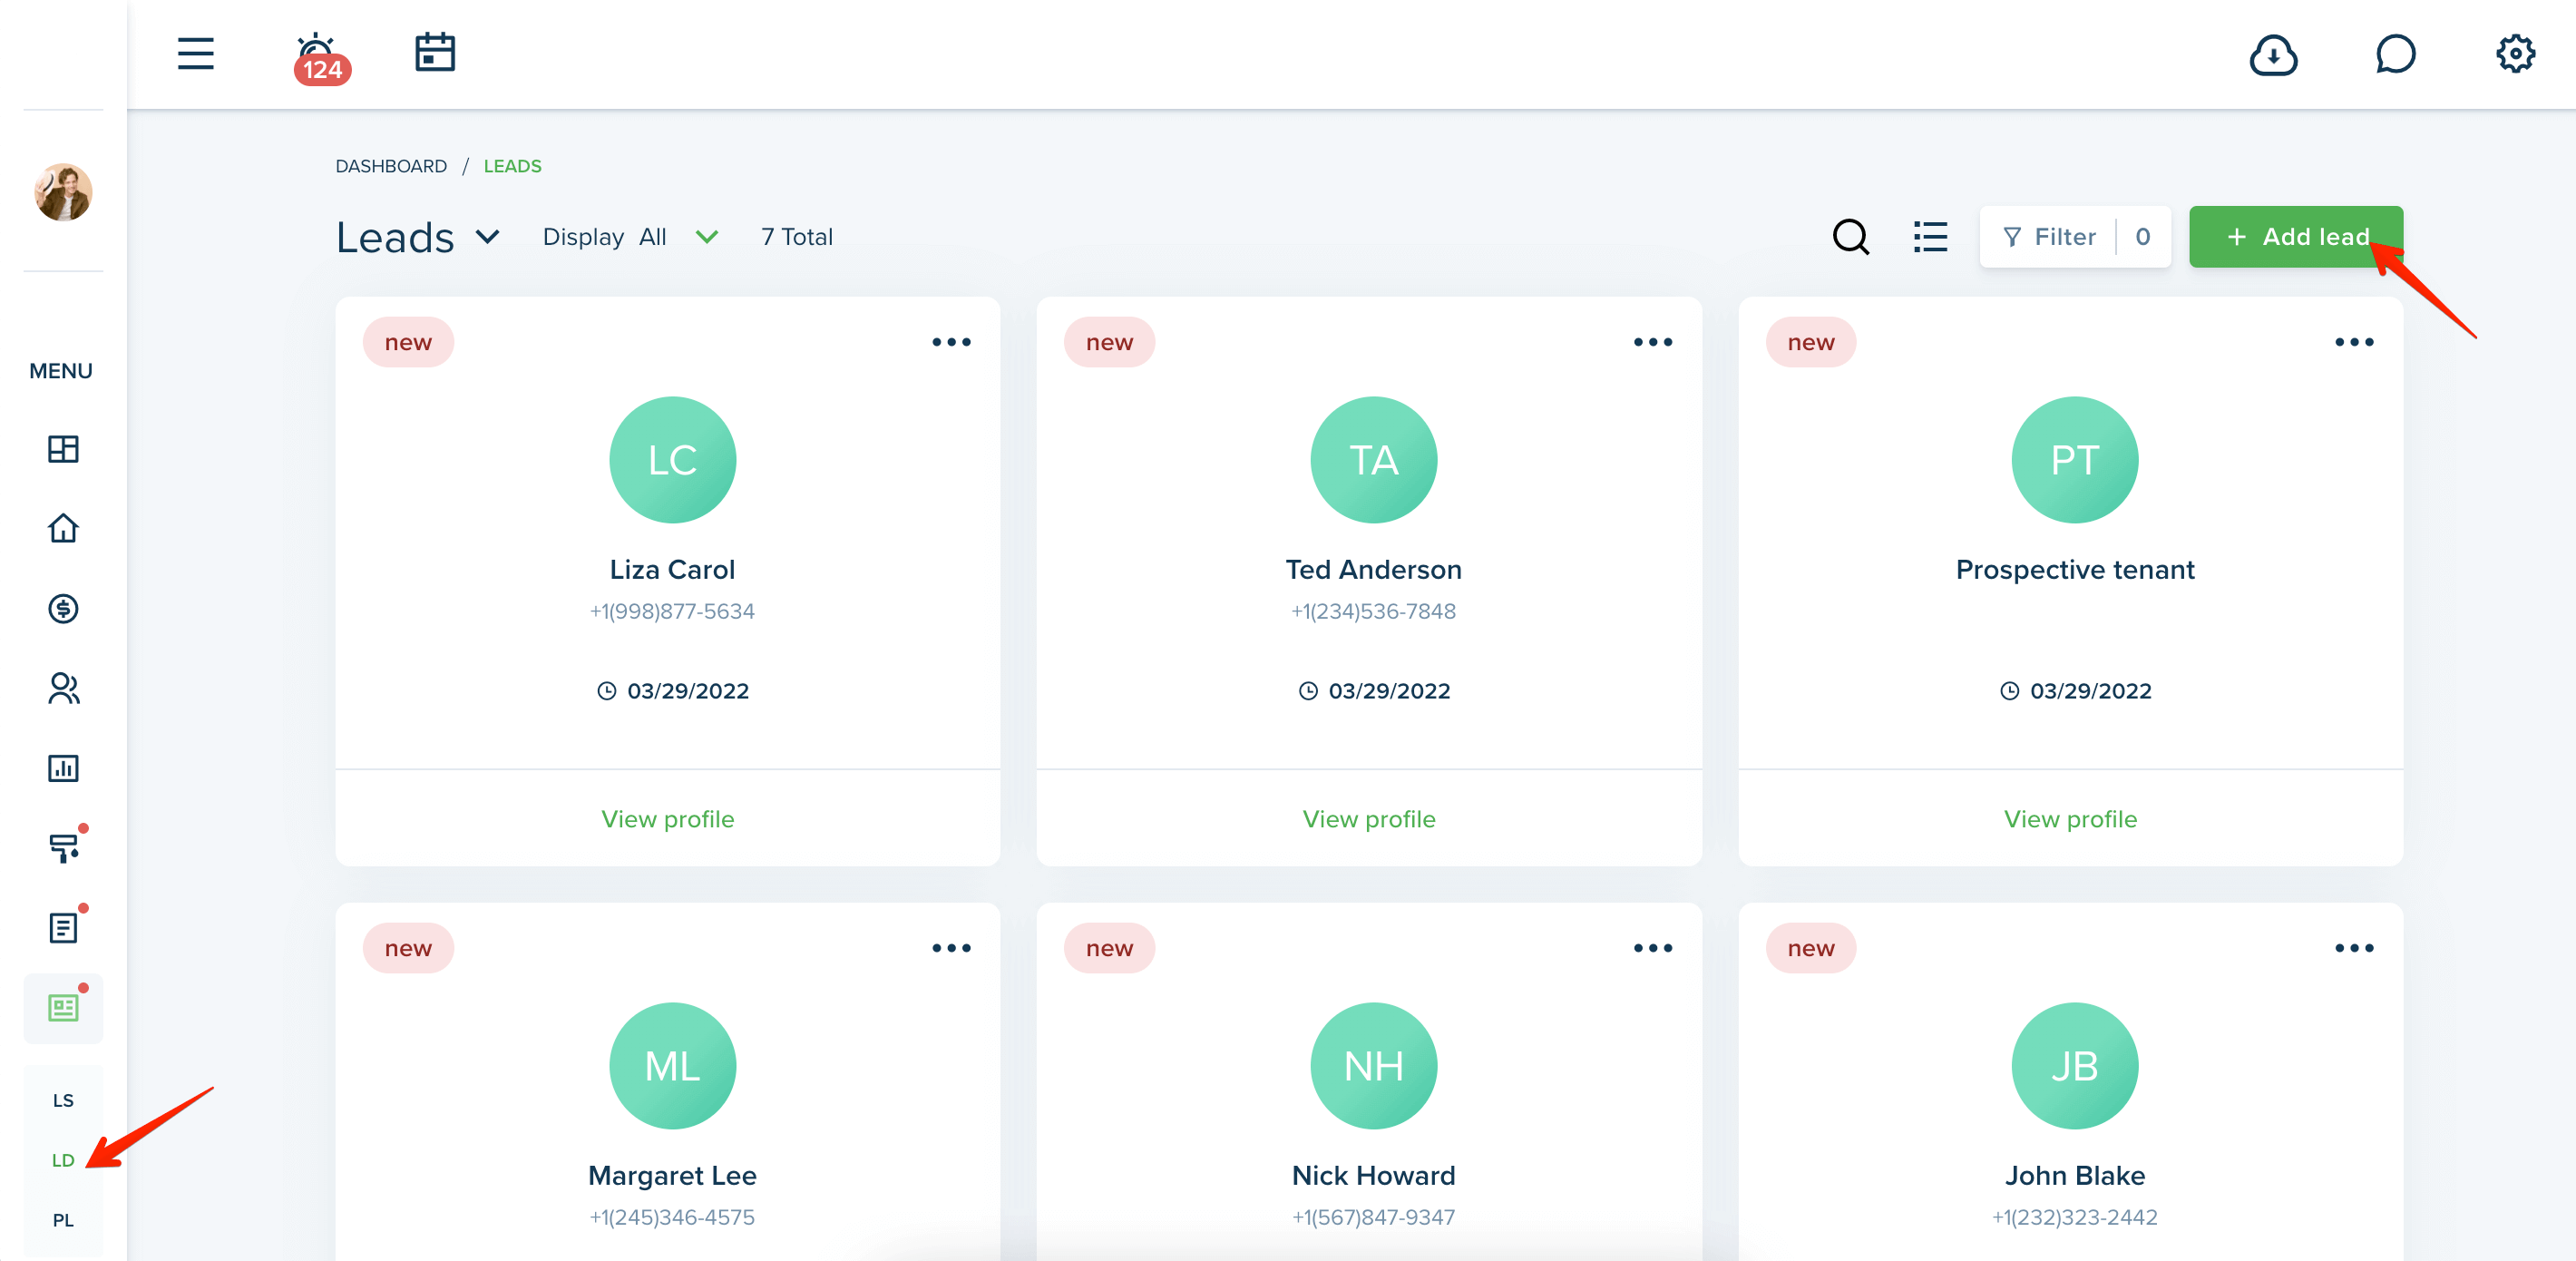Click LC avatar on Liza Carol card
This screenshot has height=1261, width=2576.
coord(672,460)
